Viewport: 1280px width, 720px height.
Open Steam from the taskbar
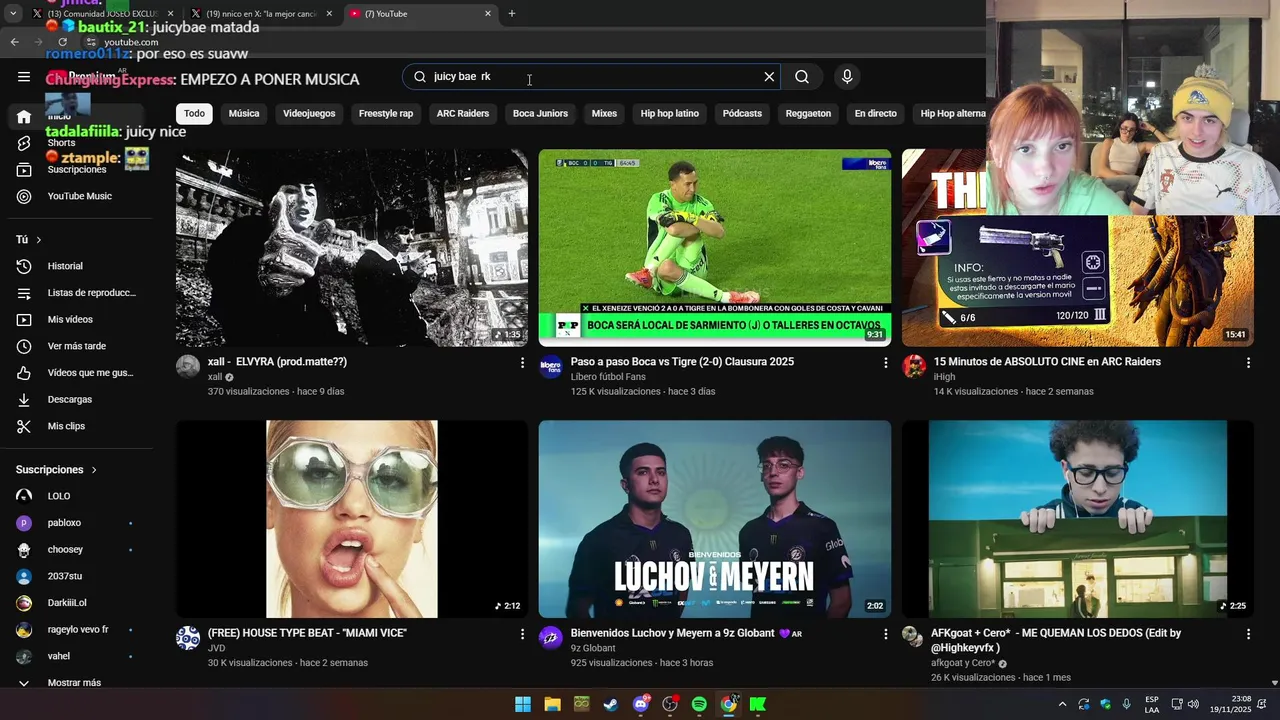(x=611, y=704)
